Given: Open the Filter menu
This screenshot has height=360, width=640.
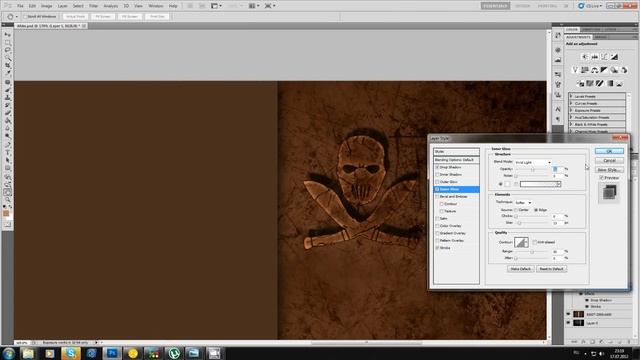Looking at the screenshot, I should [93, 6].
